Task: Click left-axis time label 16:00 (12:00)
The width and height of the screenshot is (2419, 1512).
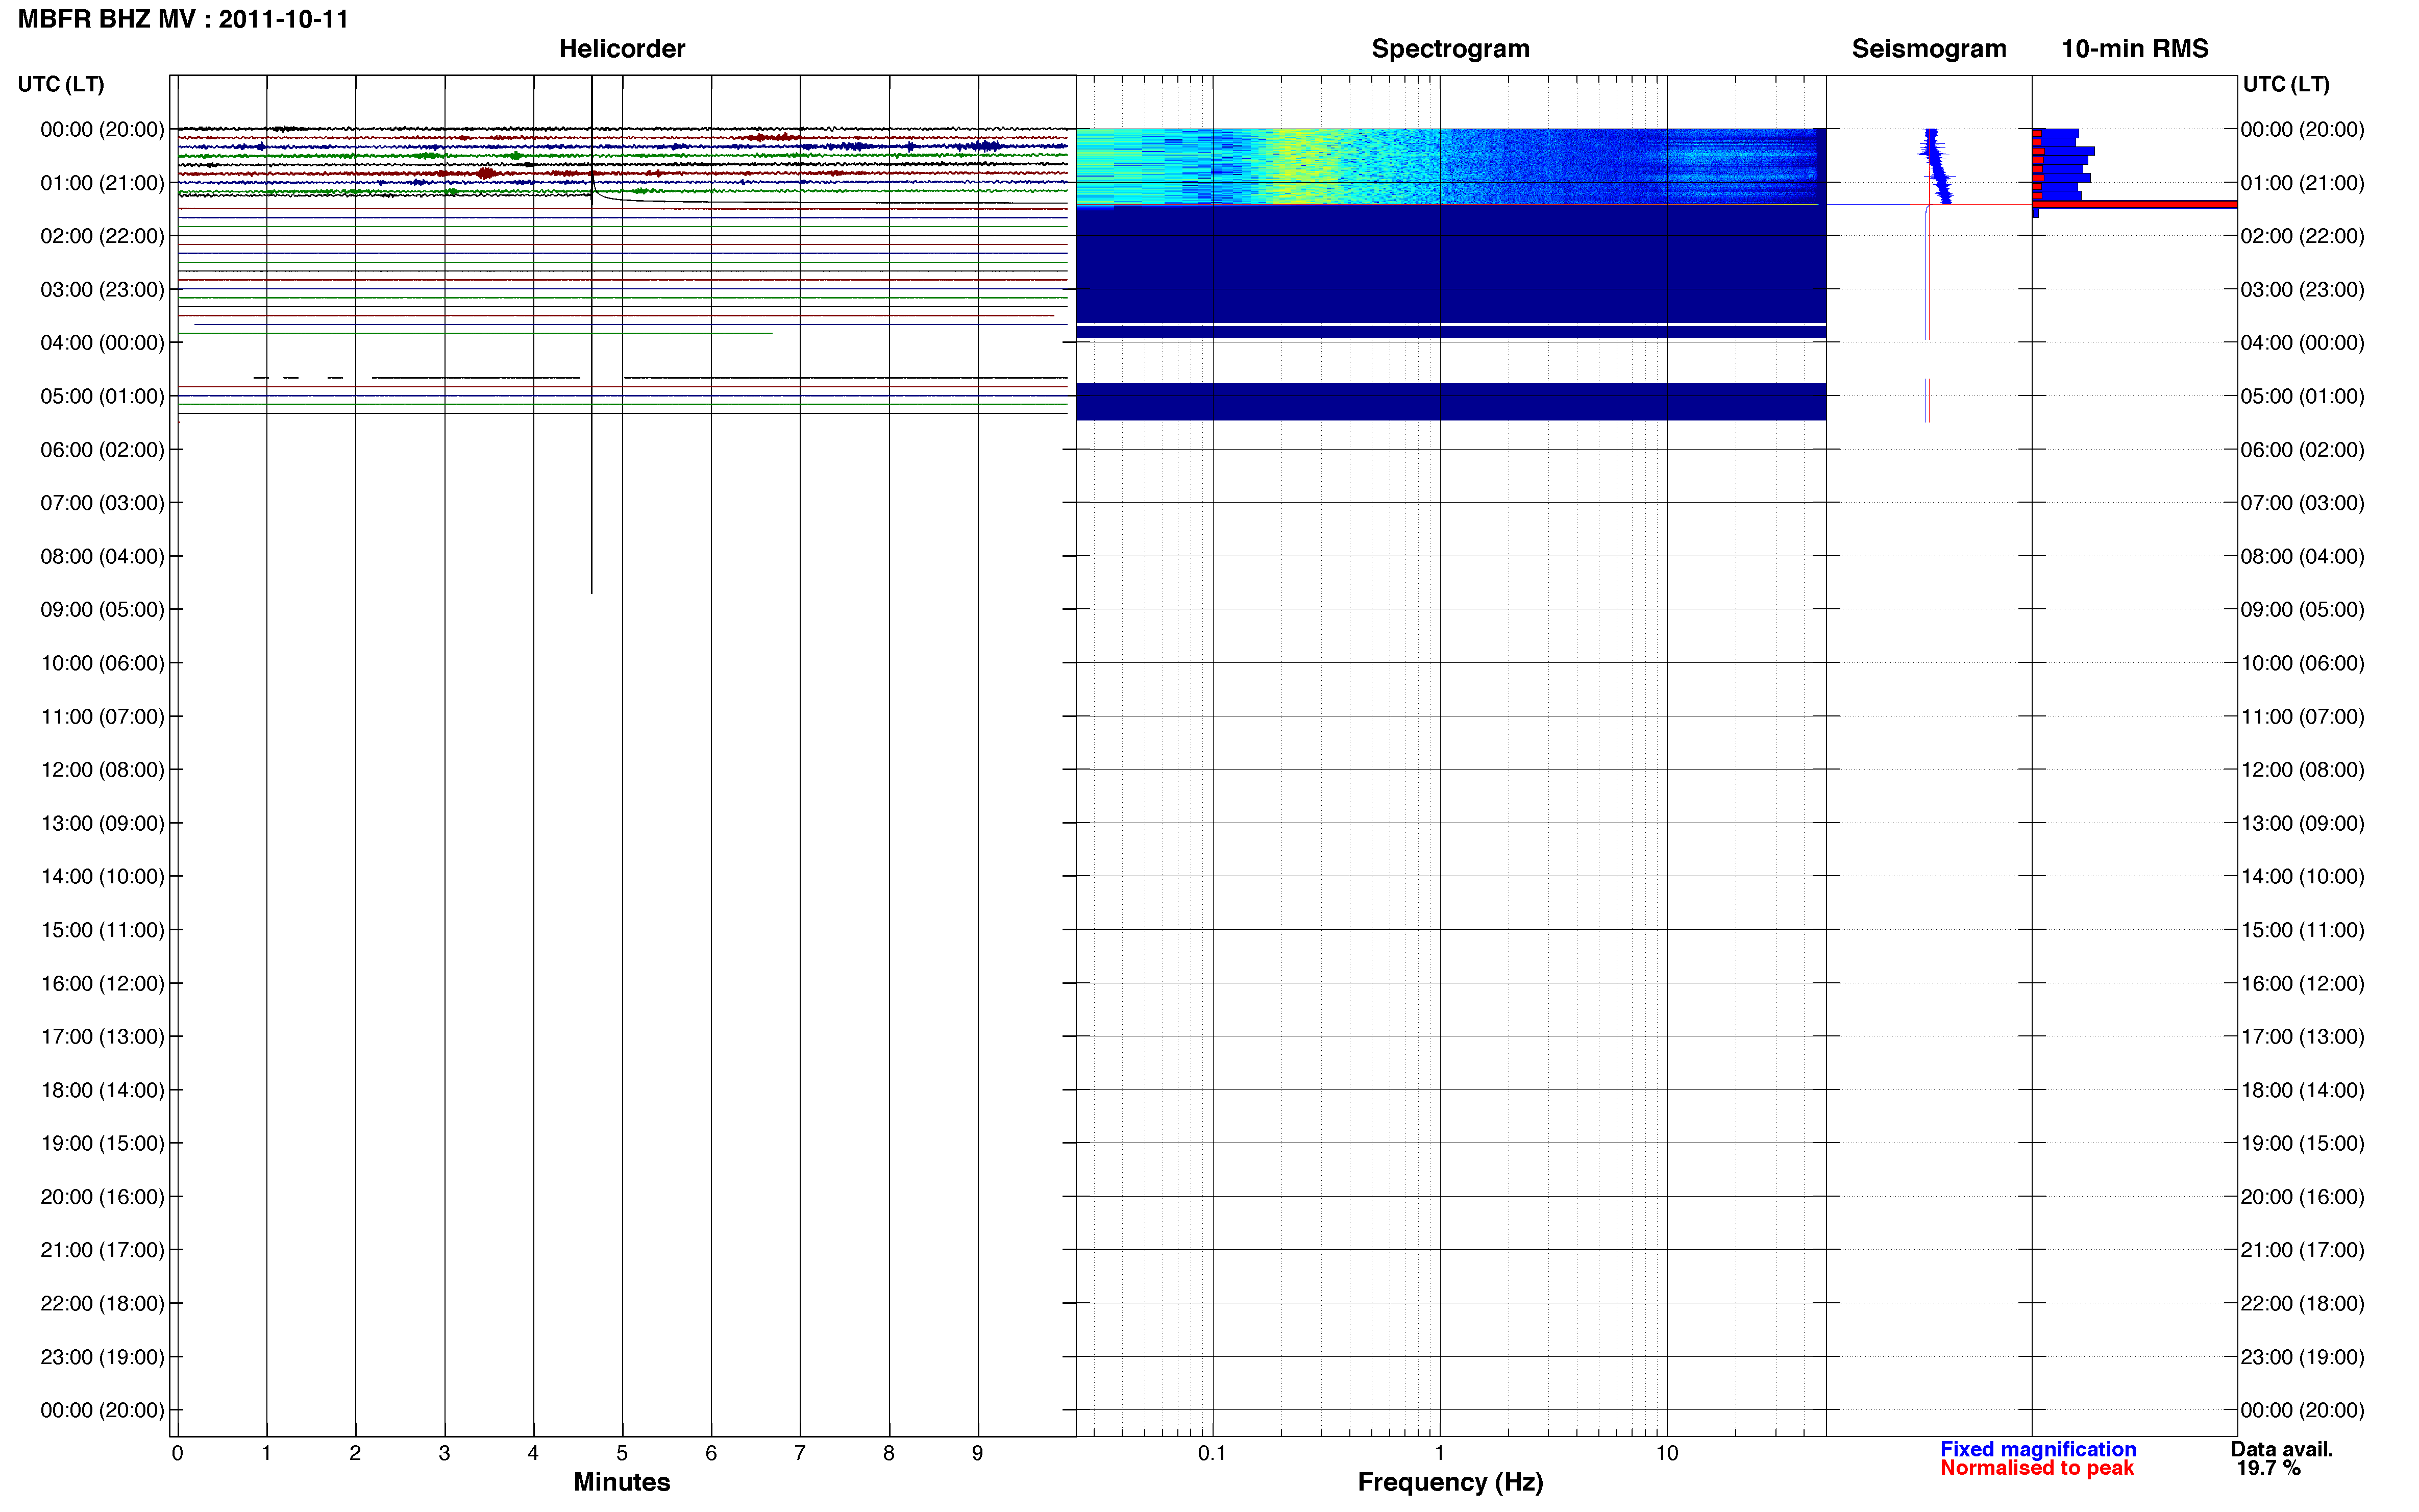Action: 102,983
